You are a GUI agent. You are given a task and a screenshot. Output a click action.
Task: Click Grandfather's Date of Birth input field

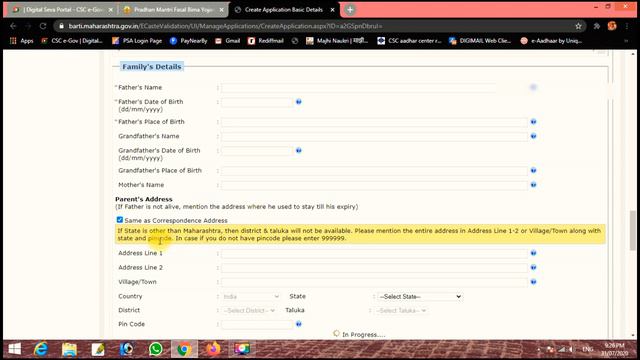click(257, 150)
